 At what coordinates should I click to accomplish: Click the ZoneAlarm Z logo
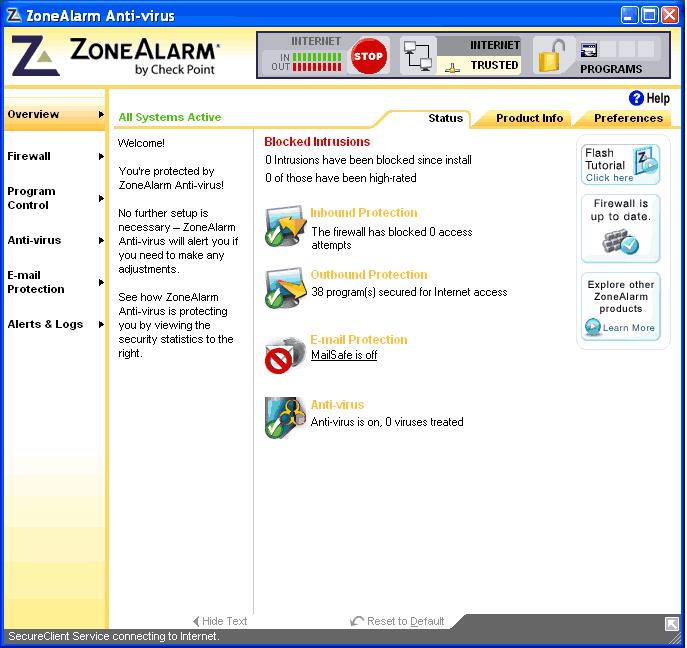pos(35,56)
